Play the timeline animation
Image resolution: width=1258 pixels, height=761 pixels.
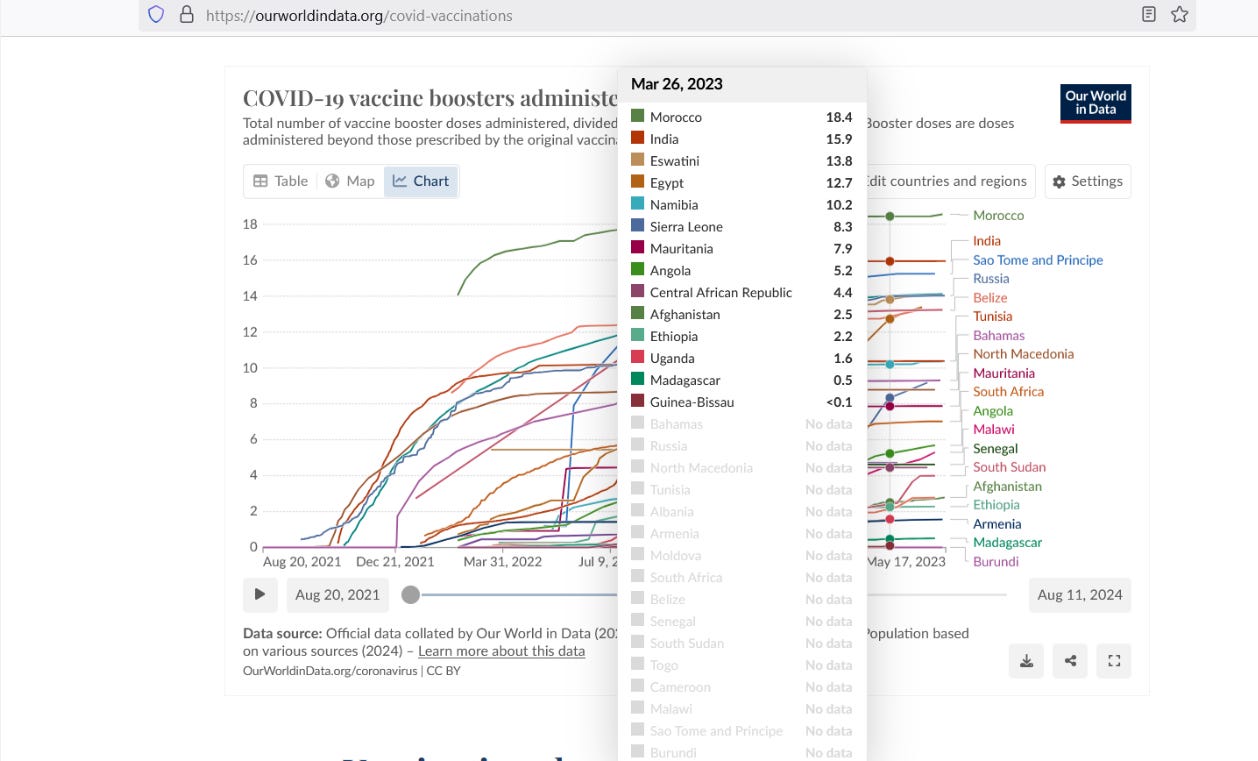click(x=260, y=594)
